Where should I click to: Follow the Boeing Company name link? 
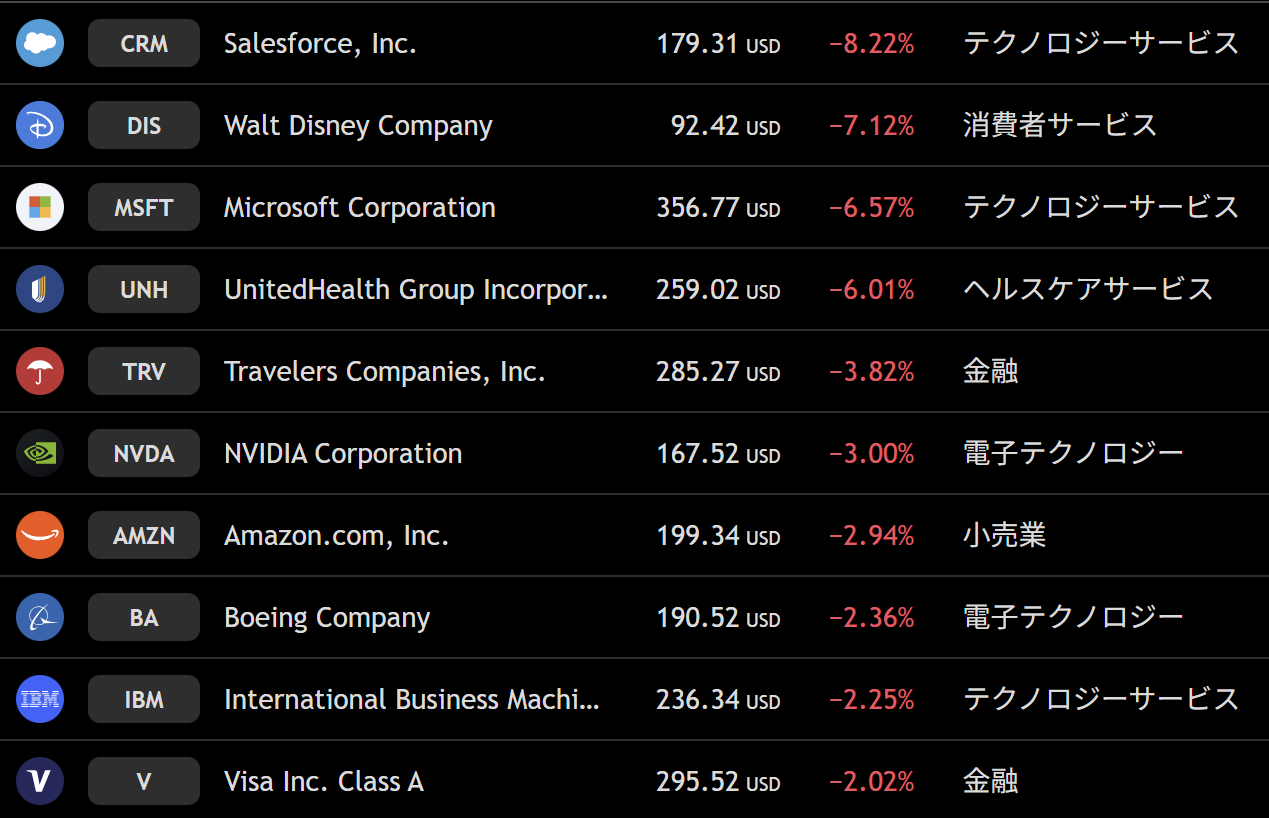[327, 618]
